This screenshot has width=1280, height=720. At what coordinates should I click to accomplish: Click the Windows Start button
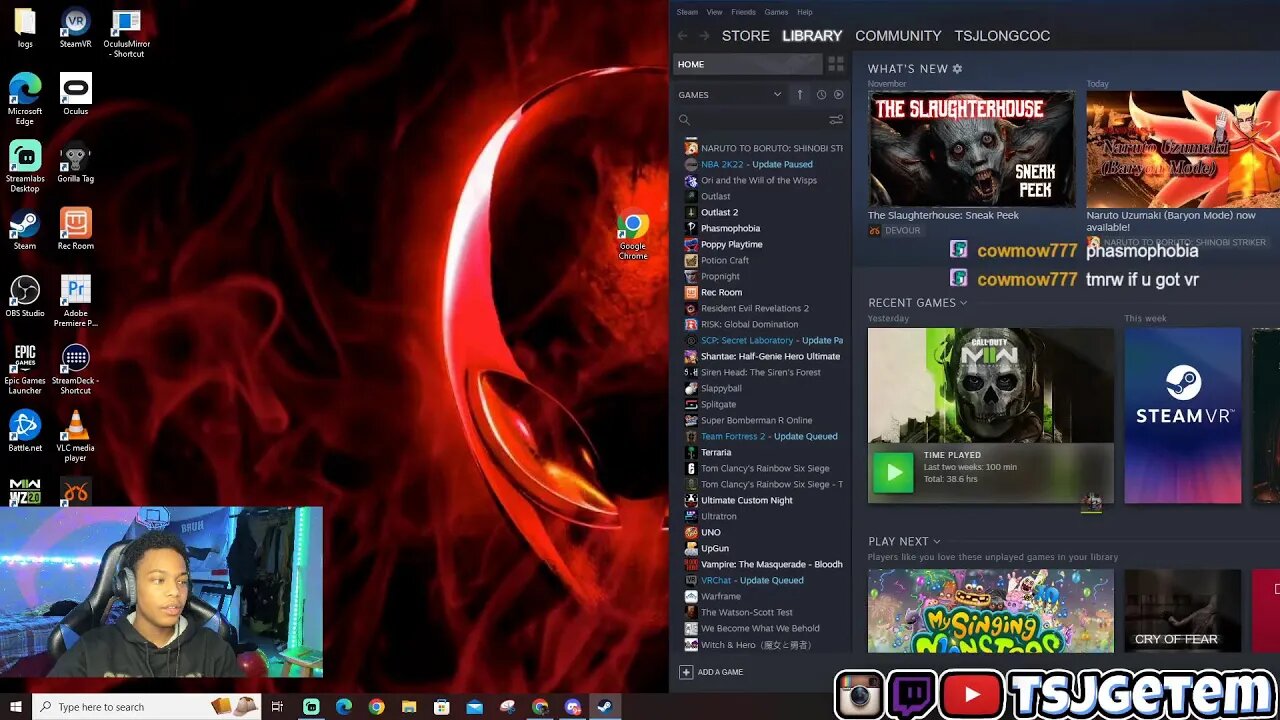16,707
